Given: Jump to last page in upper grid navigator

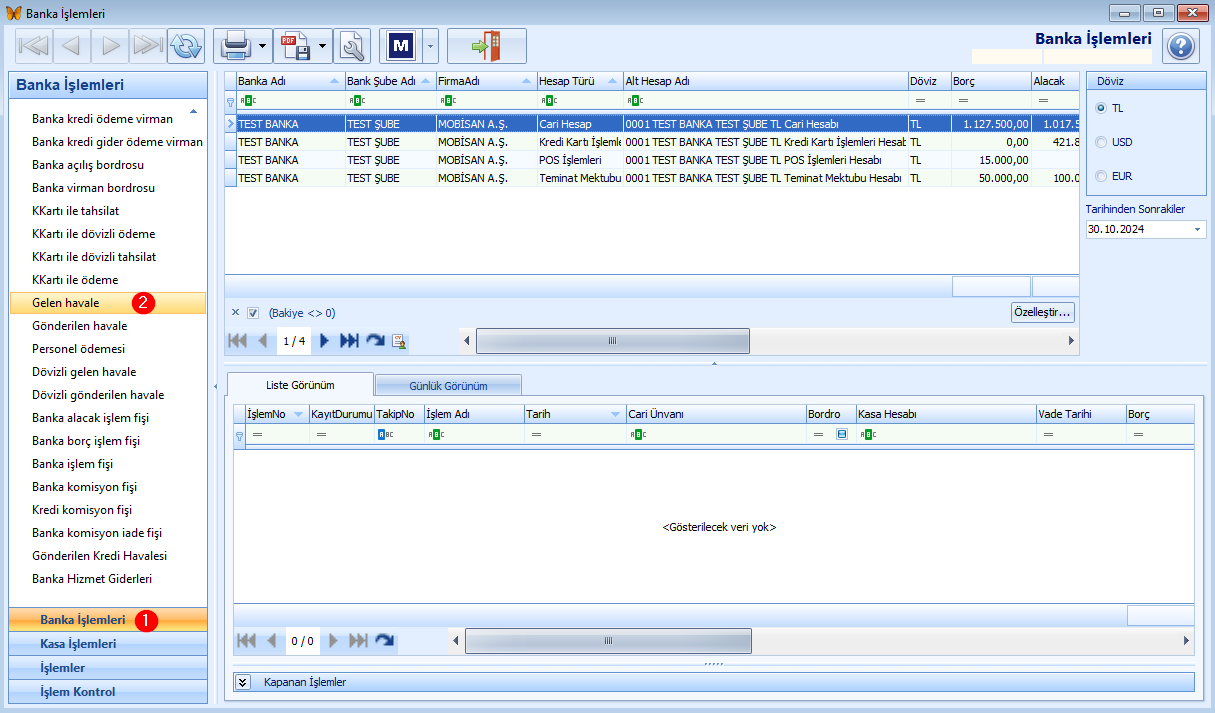Looking at the screenshot, I should 349,341.
